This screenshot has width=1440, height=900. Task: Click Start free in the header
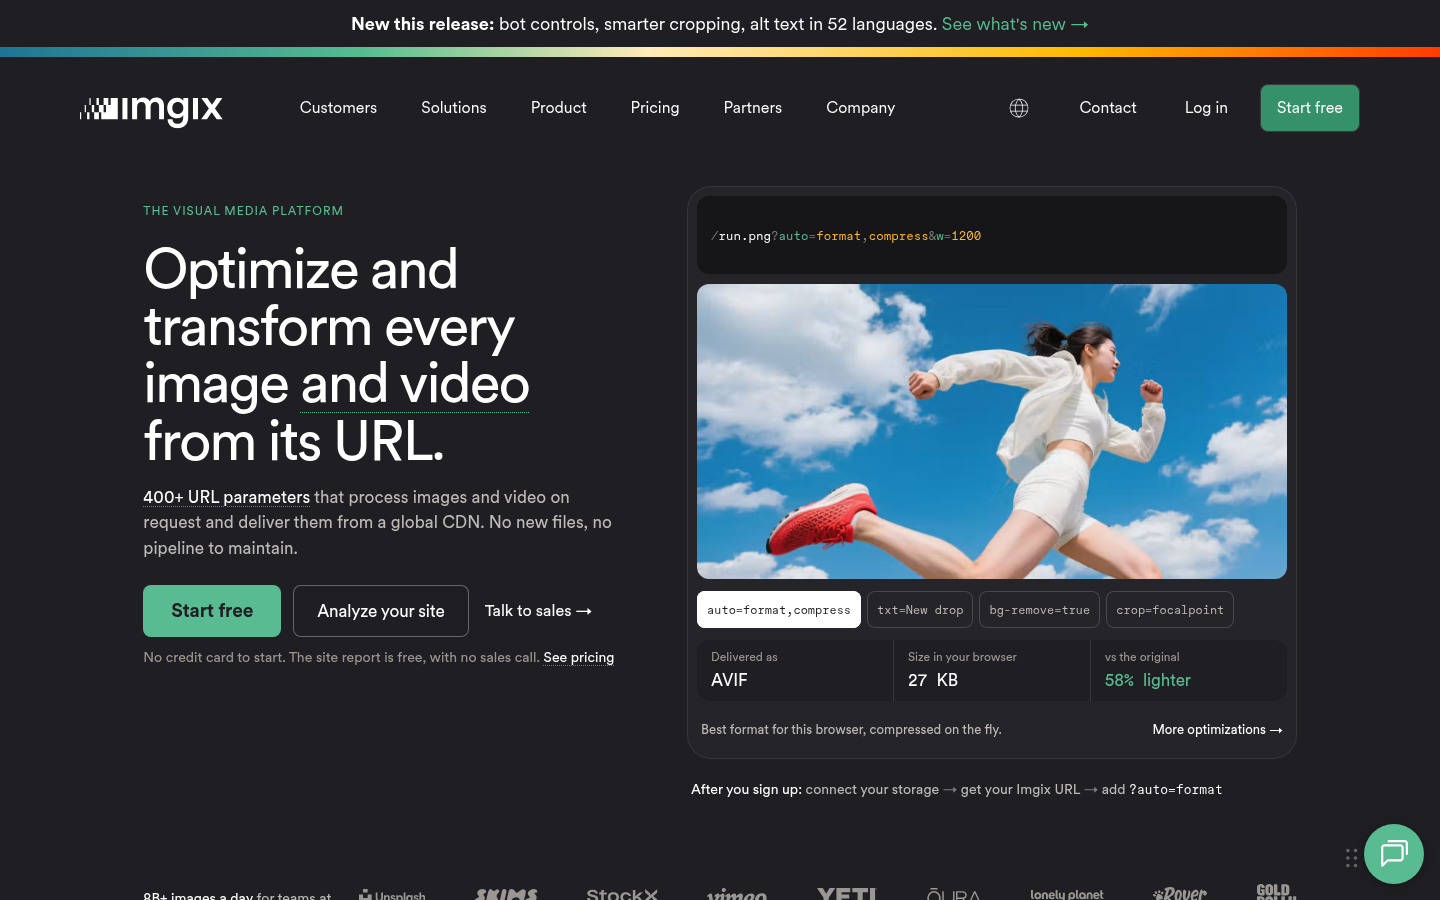(x=1309, y=108)
